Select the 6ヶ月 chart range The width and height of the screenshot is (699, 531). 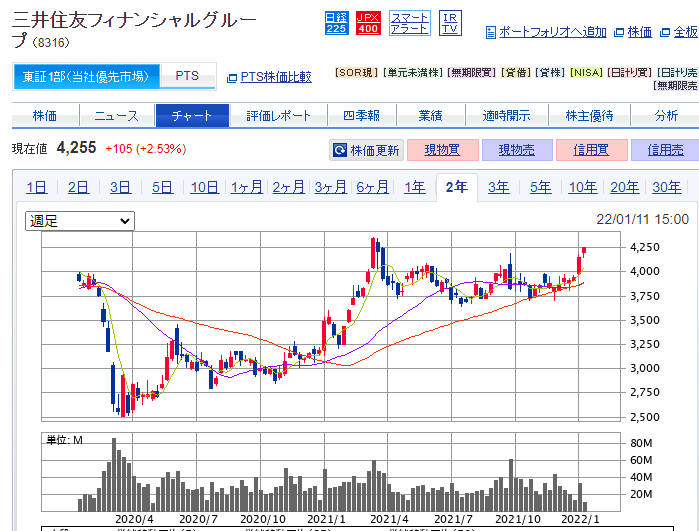pos(372,187)
